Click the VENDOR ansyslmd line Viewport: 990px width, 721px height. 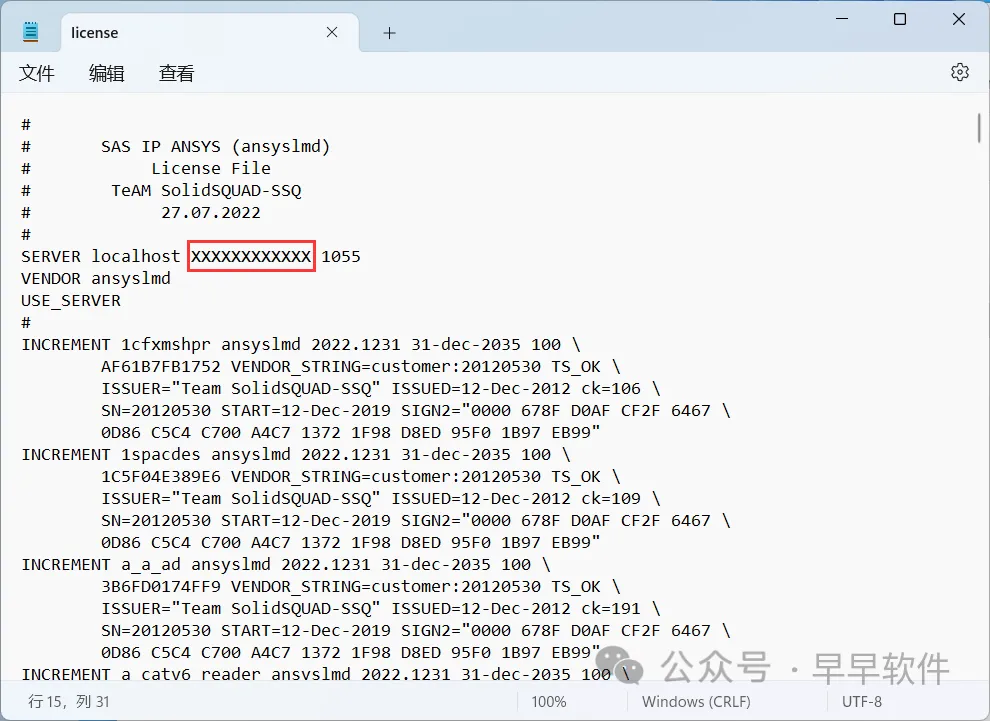[x=96, y=278]
